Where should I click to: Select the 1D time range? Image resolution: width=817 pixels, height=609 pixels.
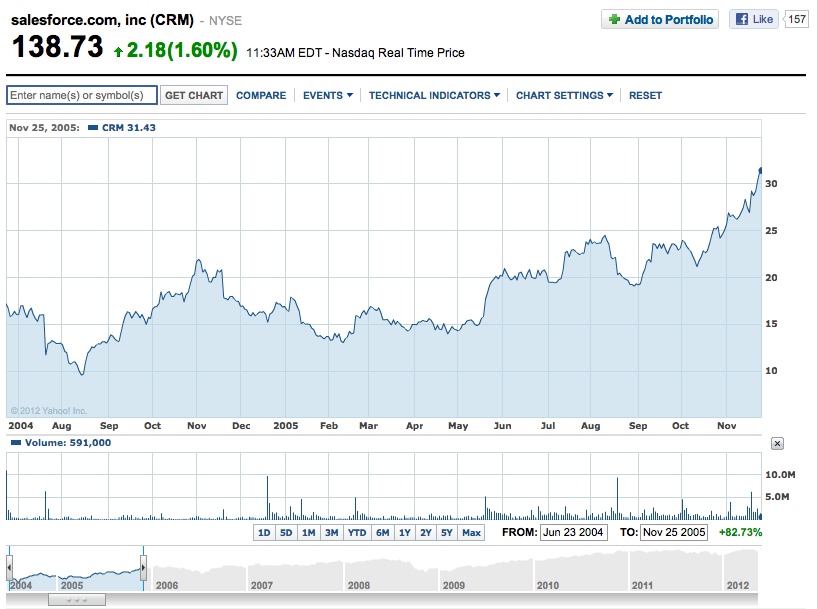tap(264, 532)
